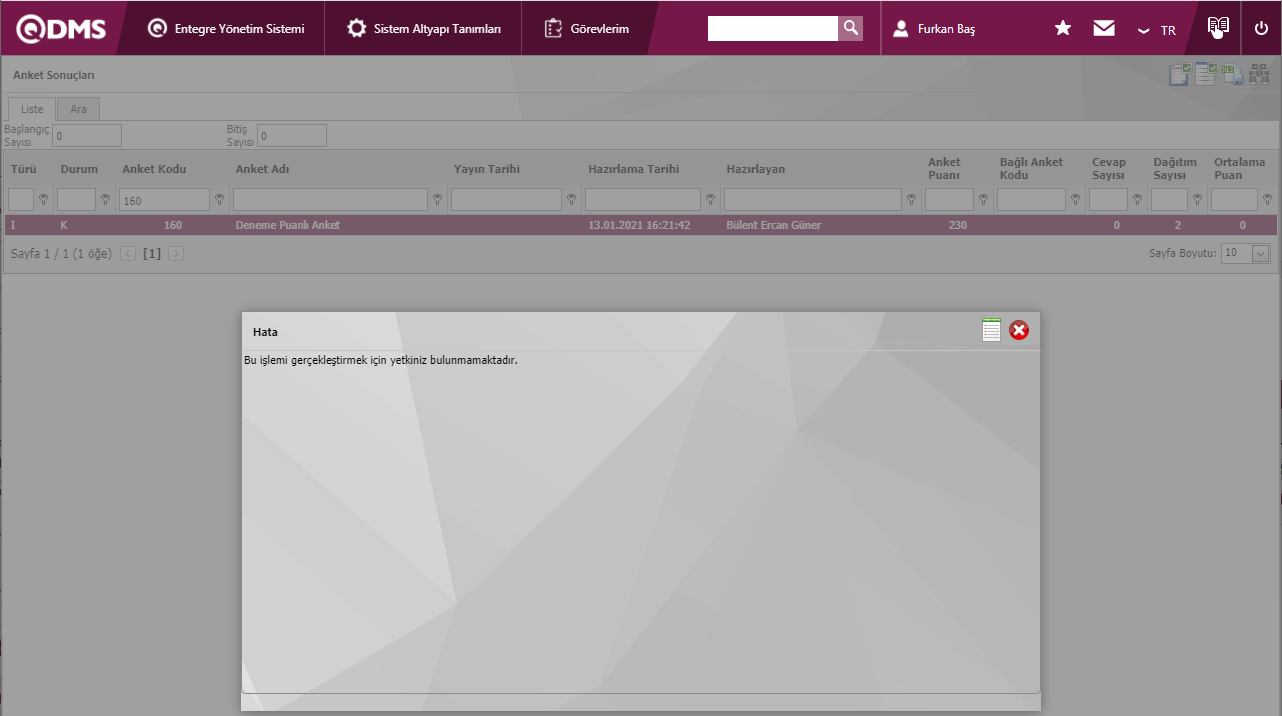The image size is (1282, 716).
Task: Select the 'Deneme Puanlı Anket' row cell
Action: [288, 225]
